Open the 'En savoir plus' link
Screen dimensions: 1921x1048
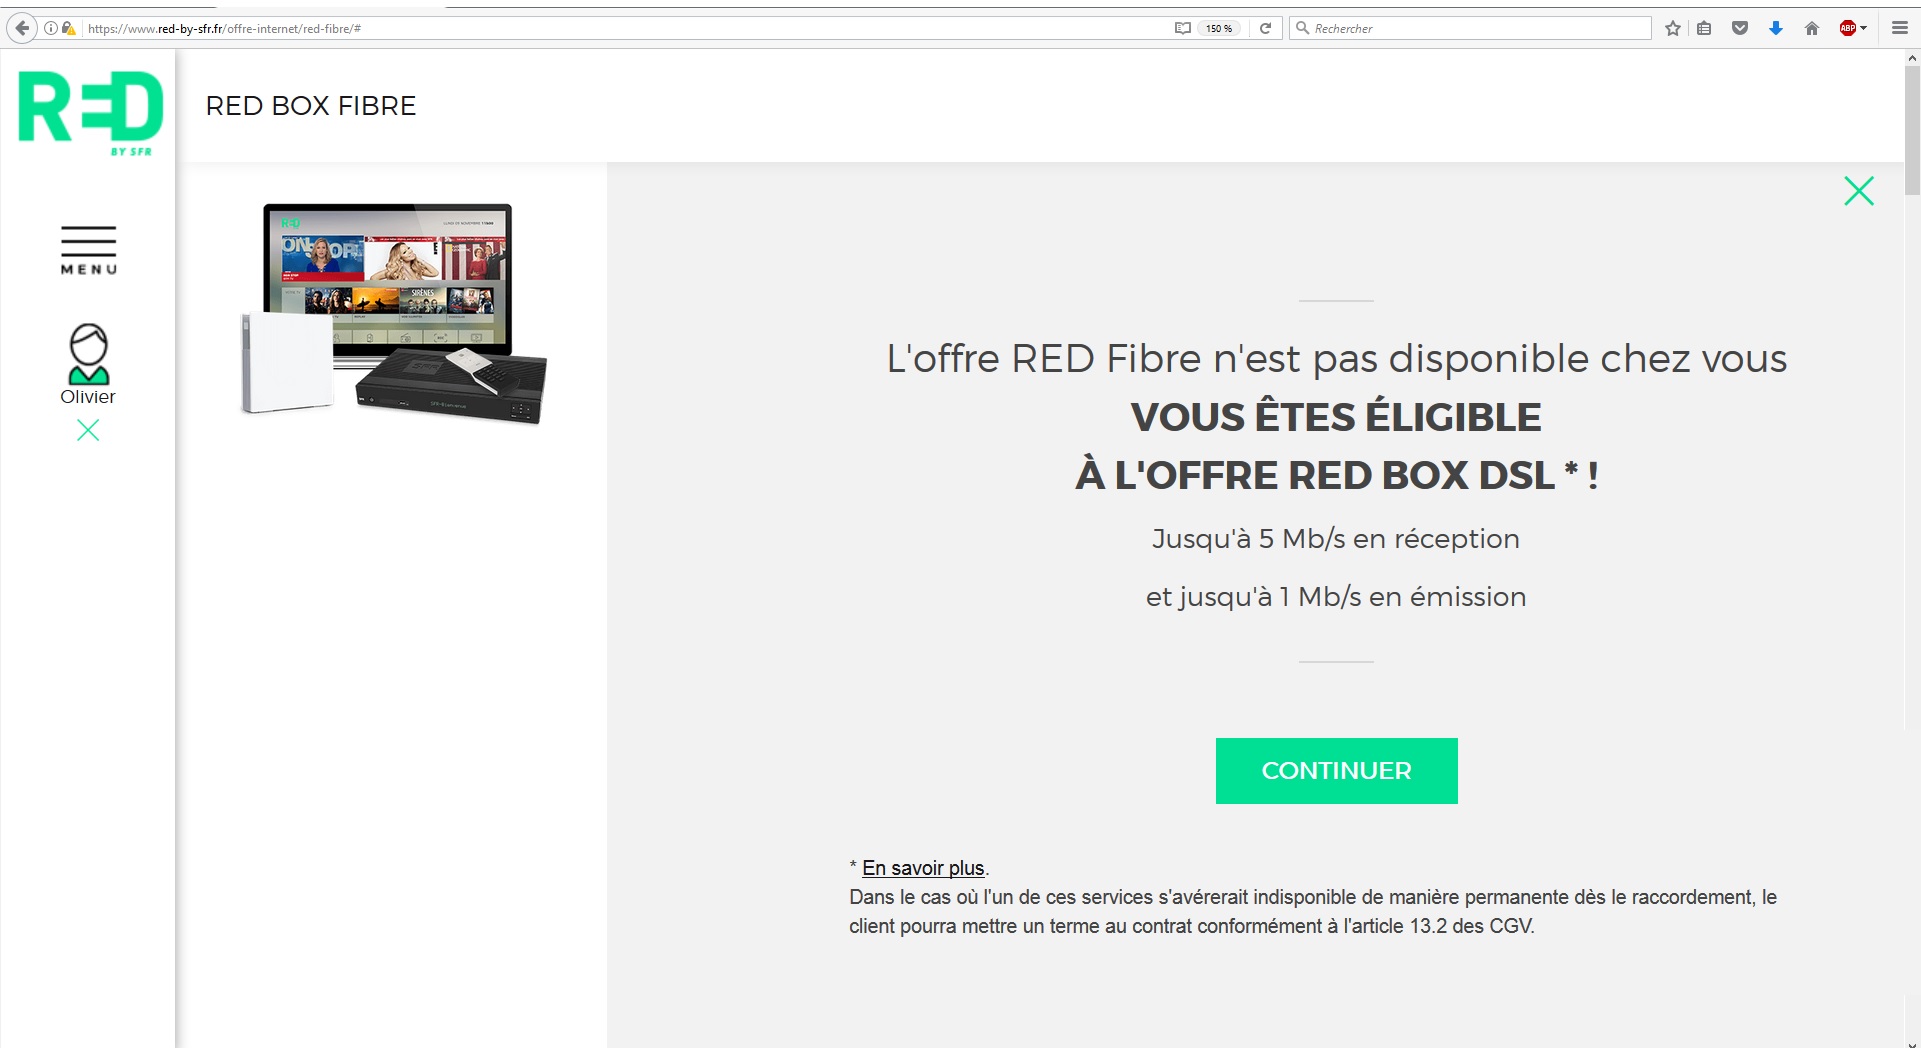pyautogui.click(x=923, y=868)
